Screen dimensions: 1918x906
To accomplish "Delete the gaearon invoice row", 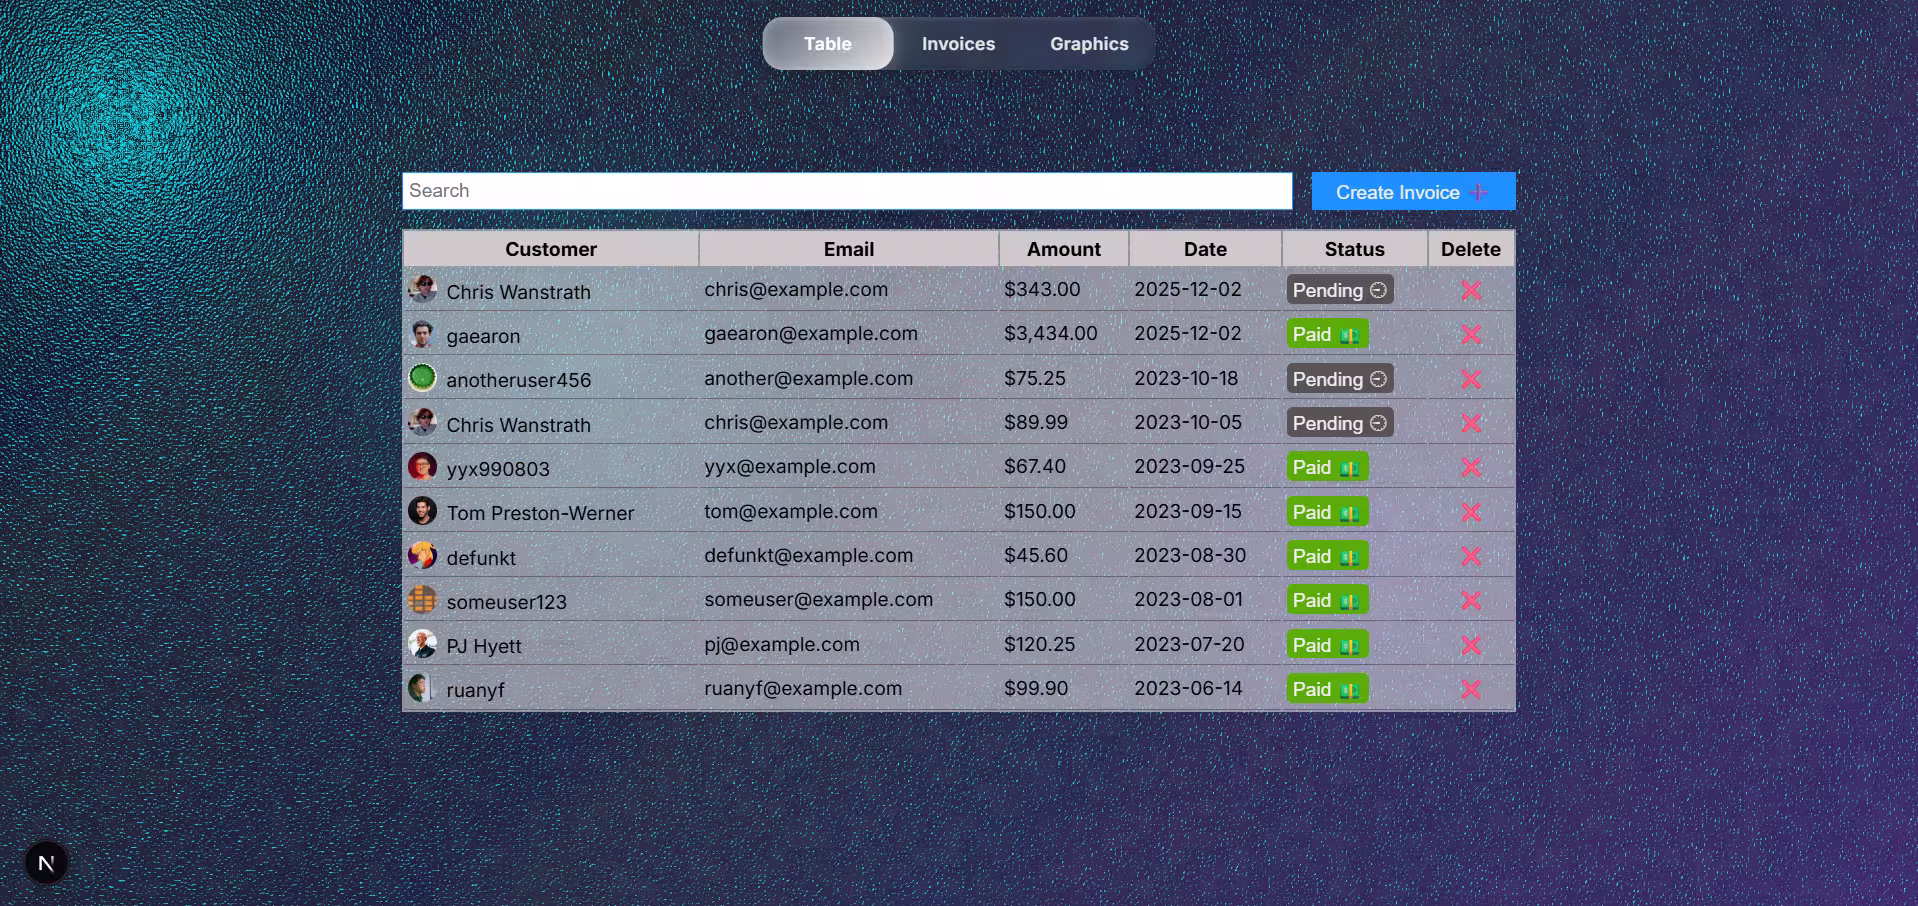I will tap(1470, 334).
